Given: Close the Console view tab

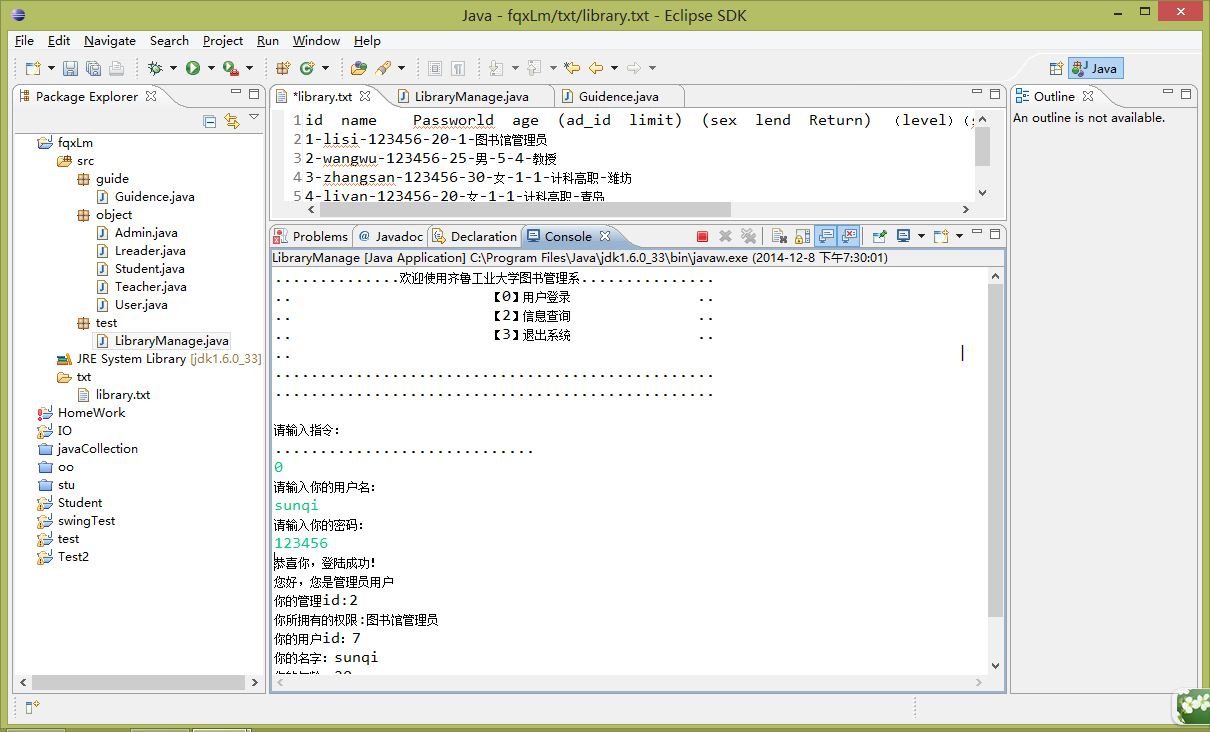Looking at the screenshot, I should [x=605, y=236].
